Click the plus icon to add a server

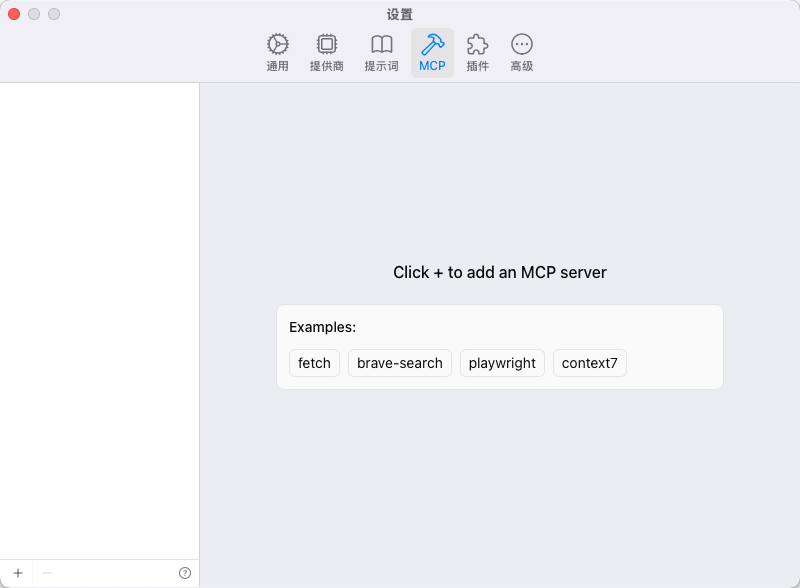tap(17, 573)
